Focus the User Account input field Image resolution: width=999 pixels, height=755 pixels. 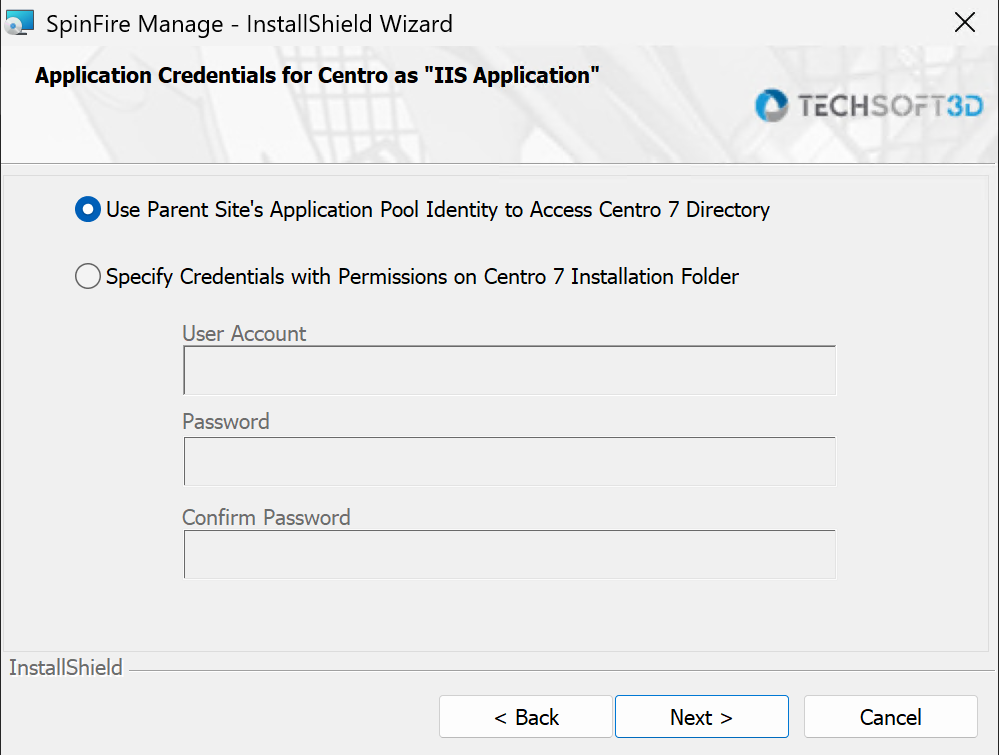click(509, 370)
